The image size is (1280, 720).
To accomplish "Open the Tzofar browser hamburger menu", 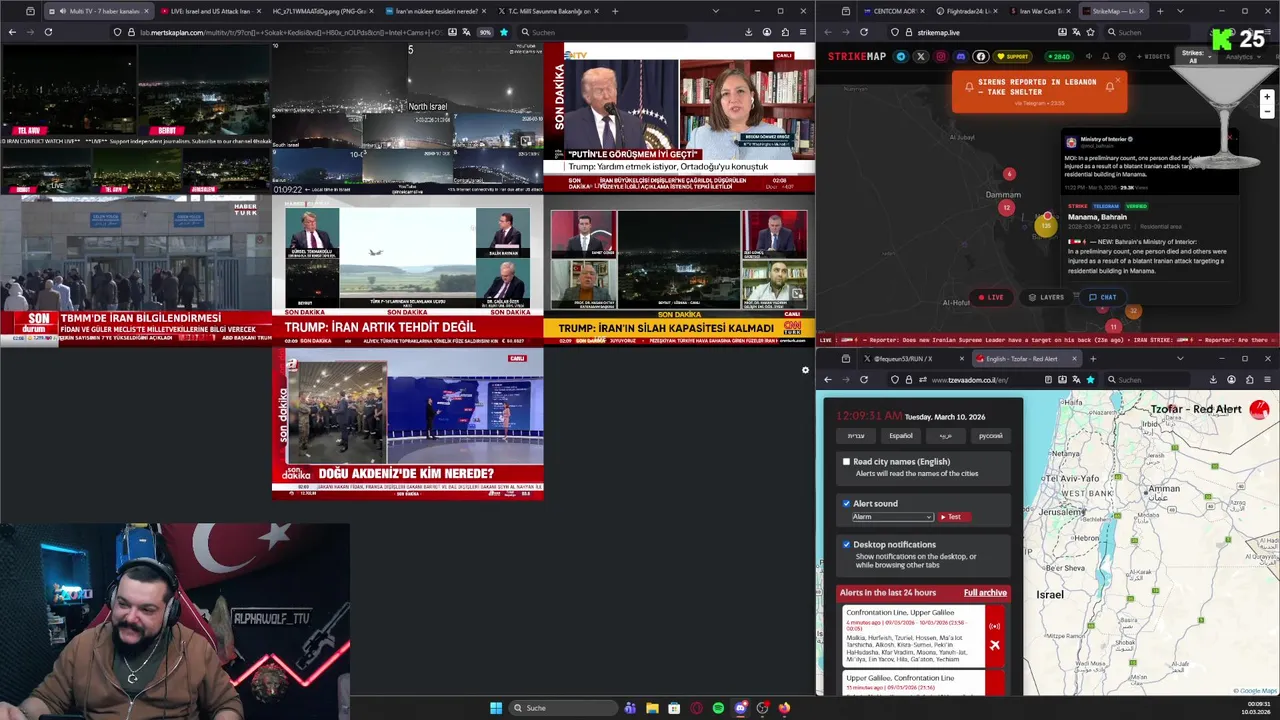I will (1267, 380).
